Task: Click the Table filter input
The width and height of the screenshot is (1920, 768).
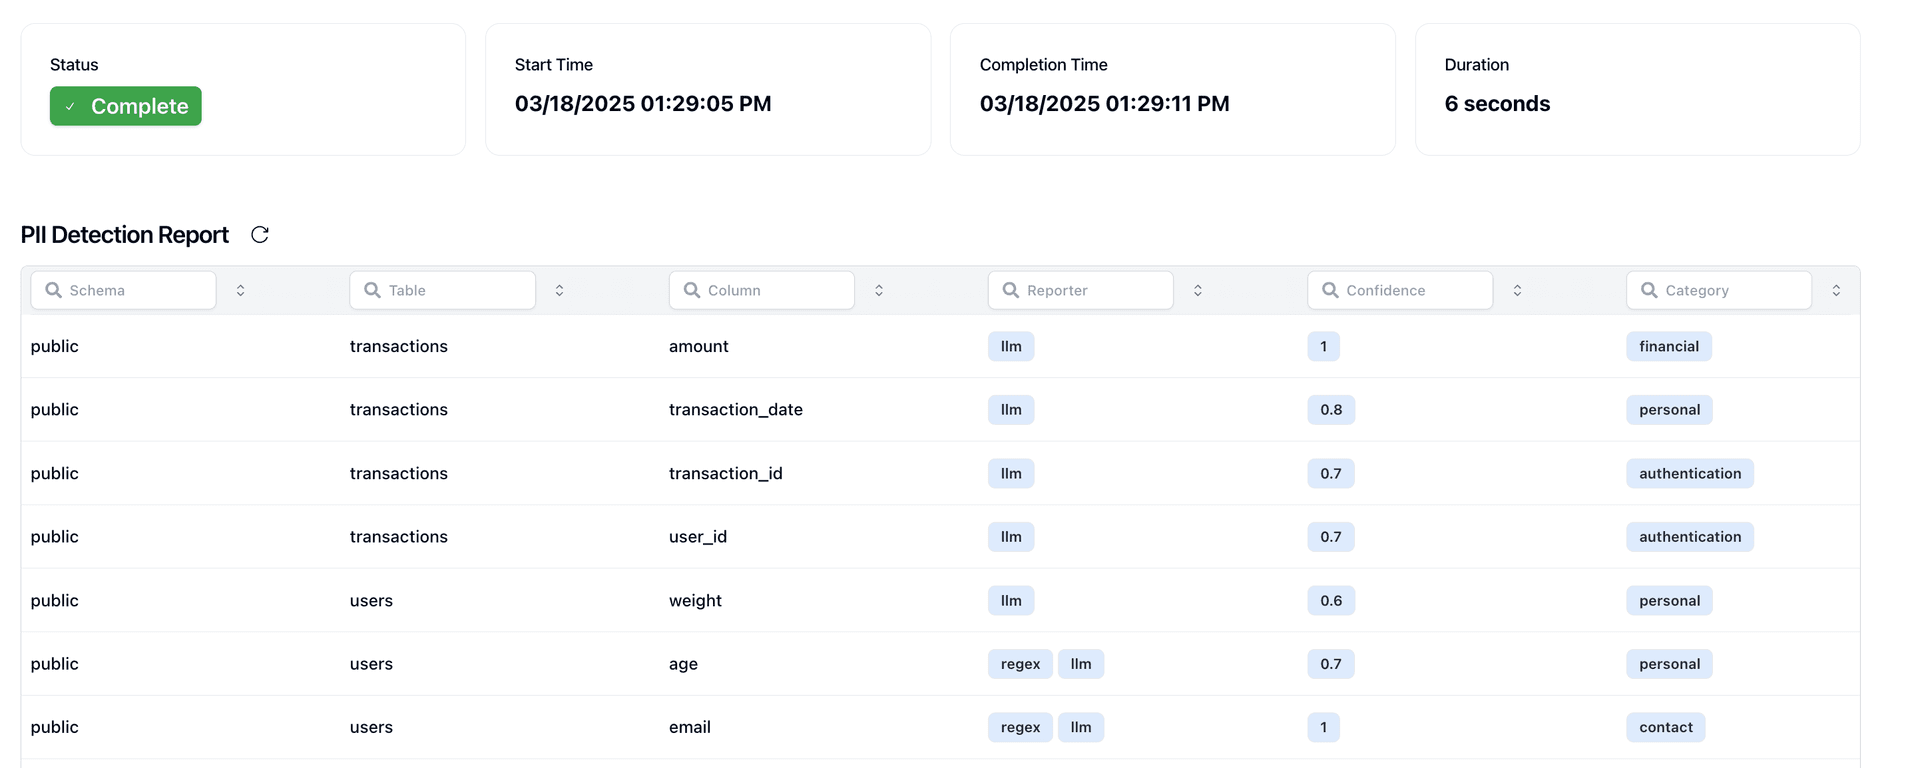Action: click(443, 290)
